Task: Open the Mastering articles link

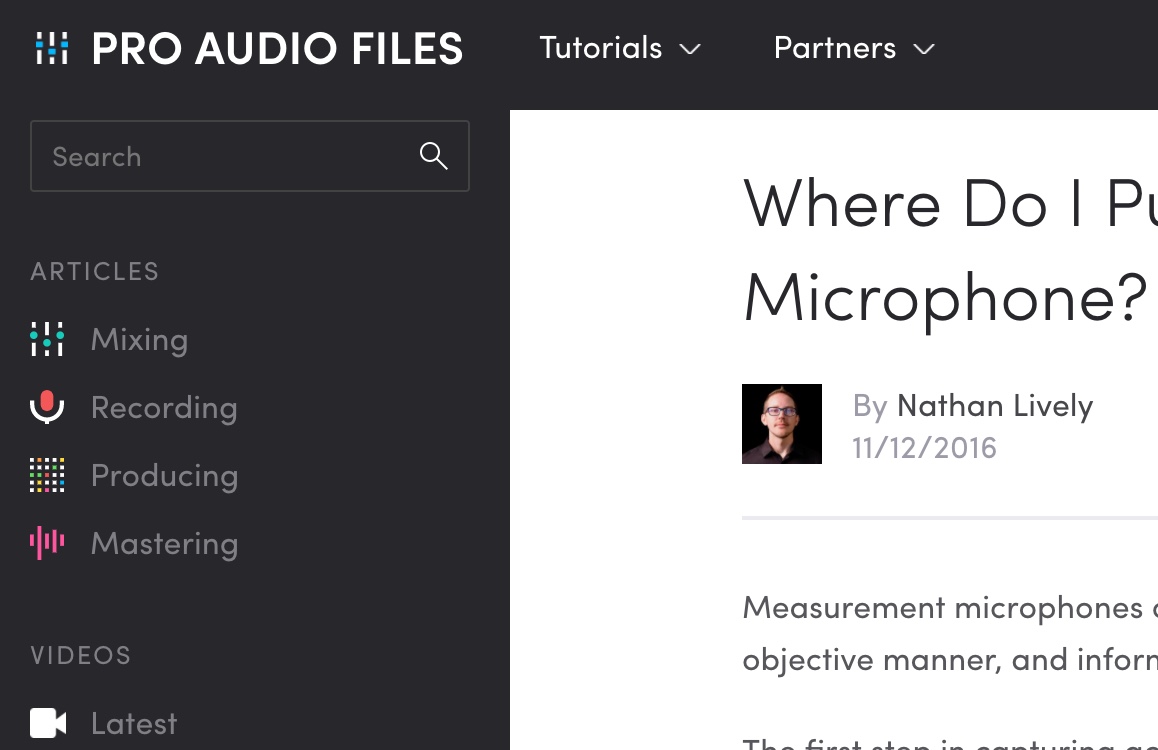Action: pos(165,544)
